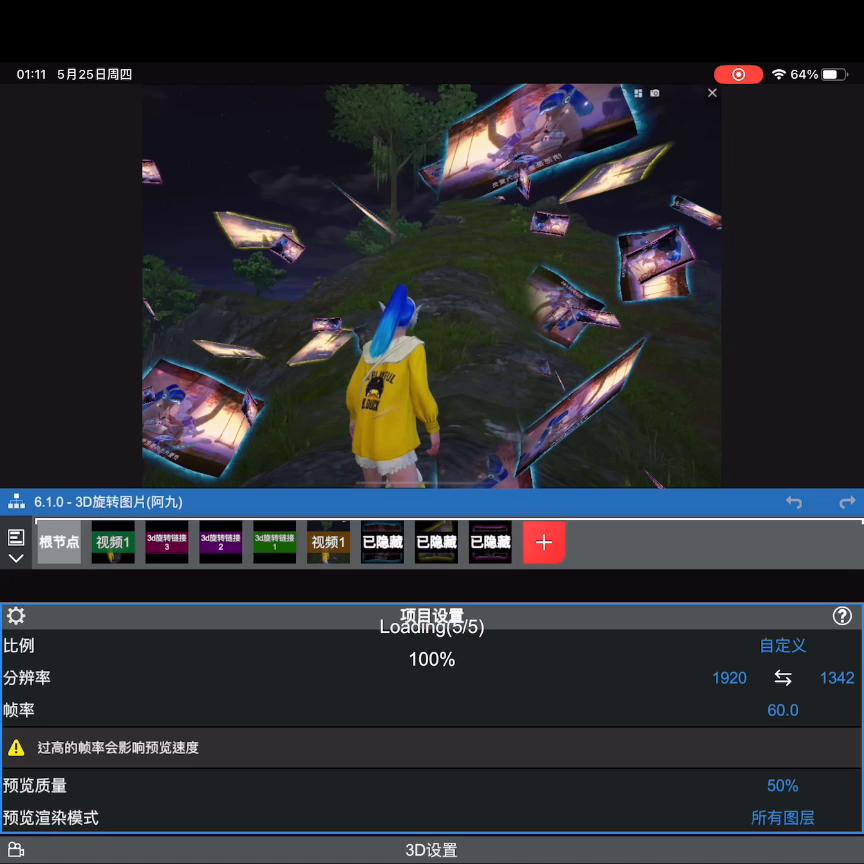This screenshot has height=864, width=864.
Task: Add a new layer with the red plus button
Action: tap(544, 541)
